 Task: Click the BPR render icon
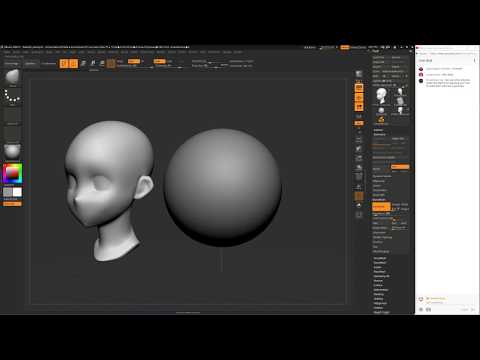pos(359,74)
